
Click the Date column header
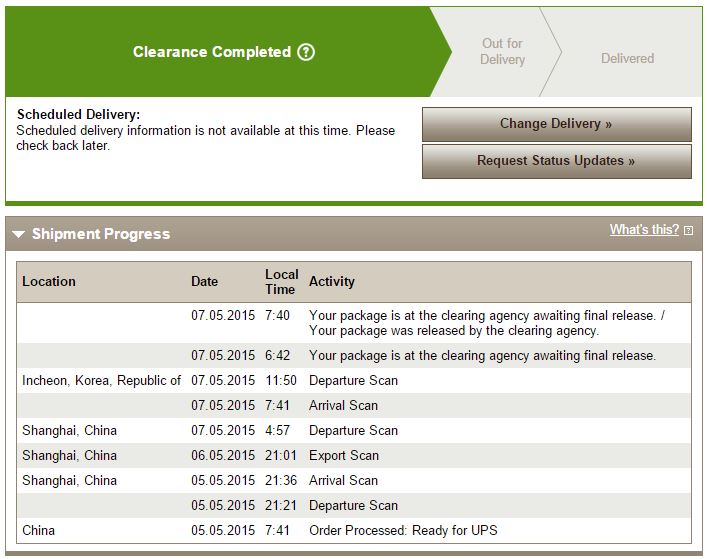[204, 281]
